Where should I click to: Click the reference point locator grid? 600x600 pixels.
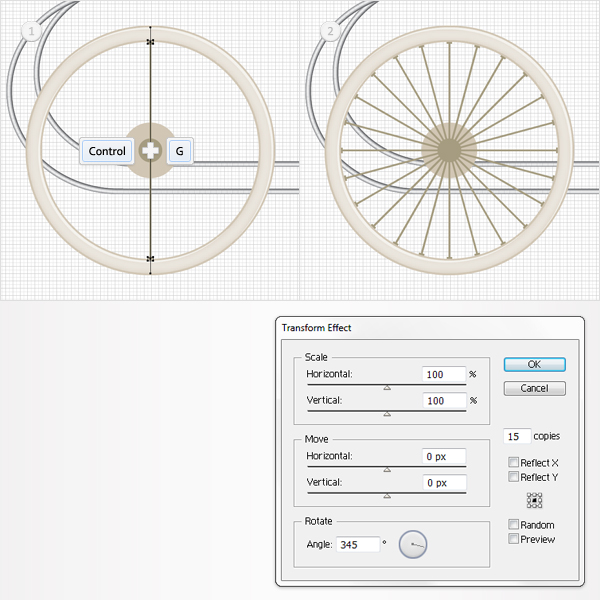point(534,500)
